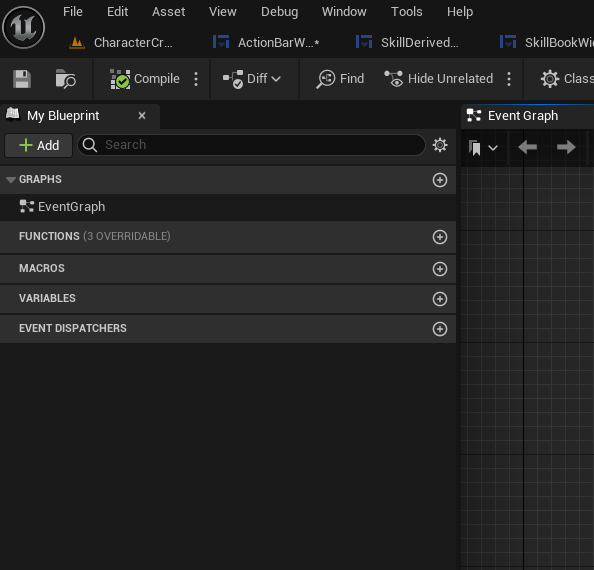Open the Debug menu
The width and height of the screenshot is (594, 570).
coord(279,12)
